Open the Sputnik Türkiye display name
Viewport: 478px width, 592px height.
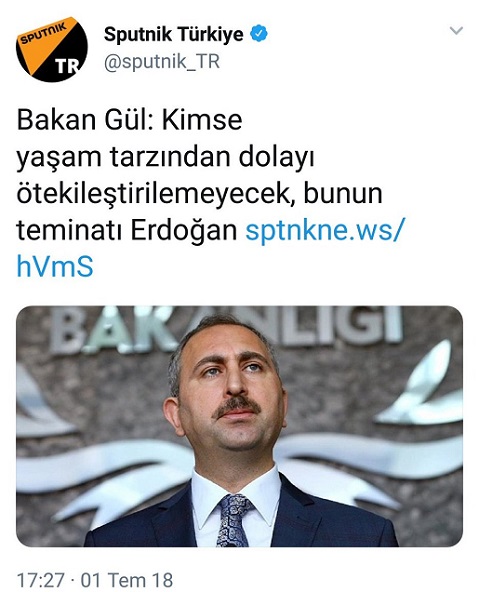coord(174,34)
